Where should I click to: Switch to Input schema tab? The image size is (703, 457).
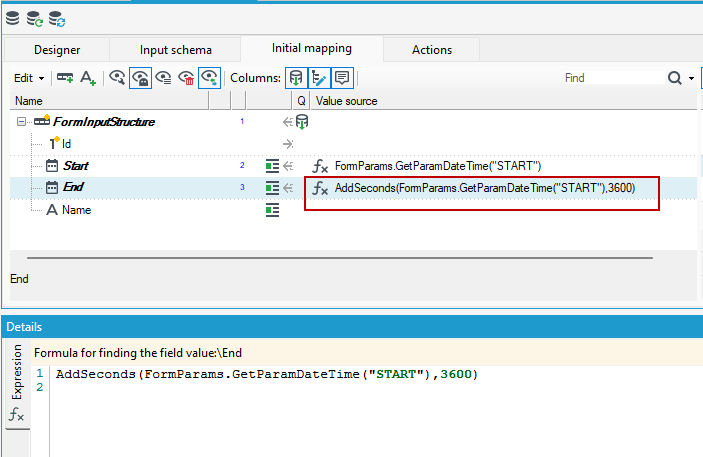click(175, 49)
